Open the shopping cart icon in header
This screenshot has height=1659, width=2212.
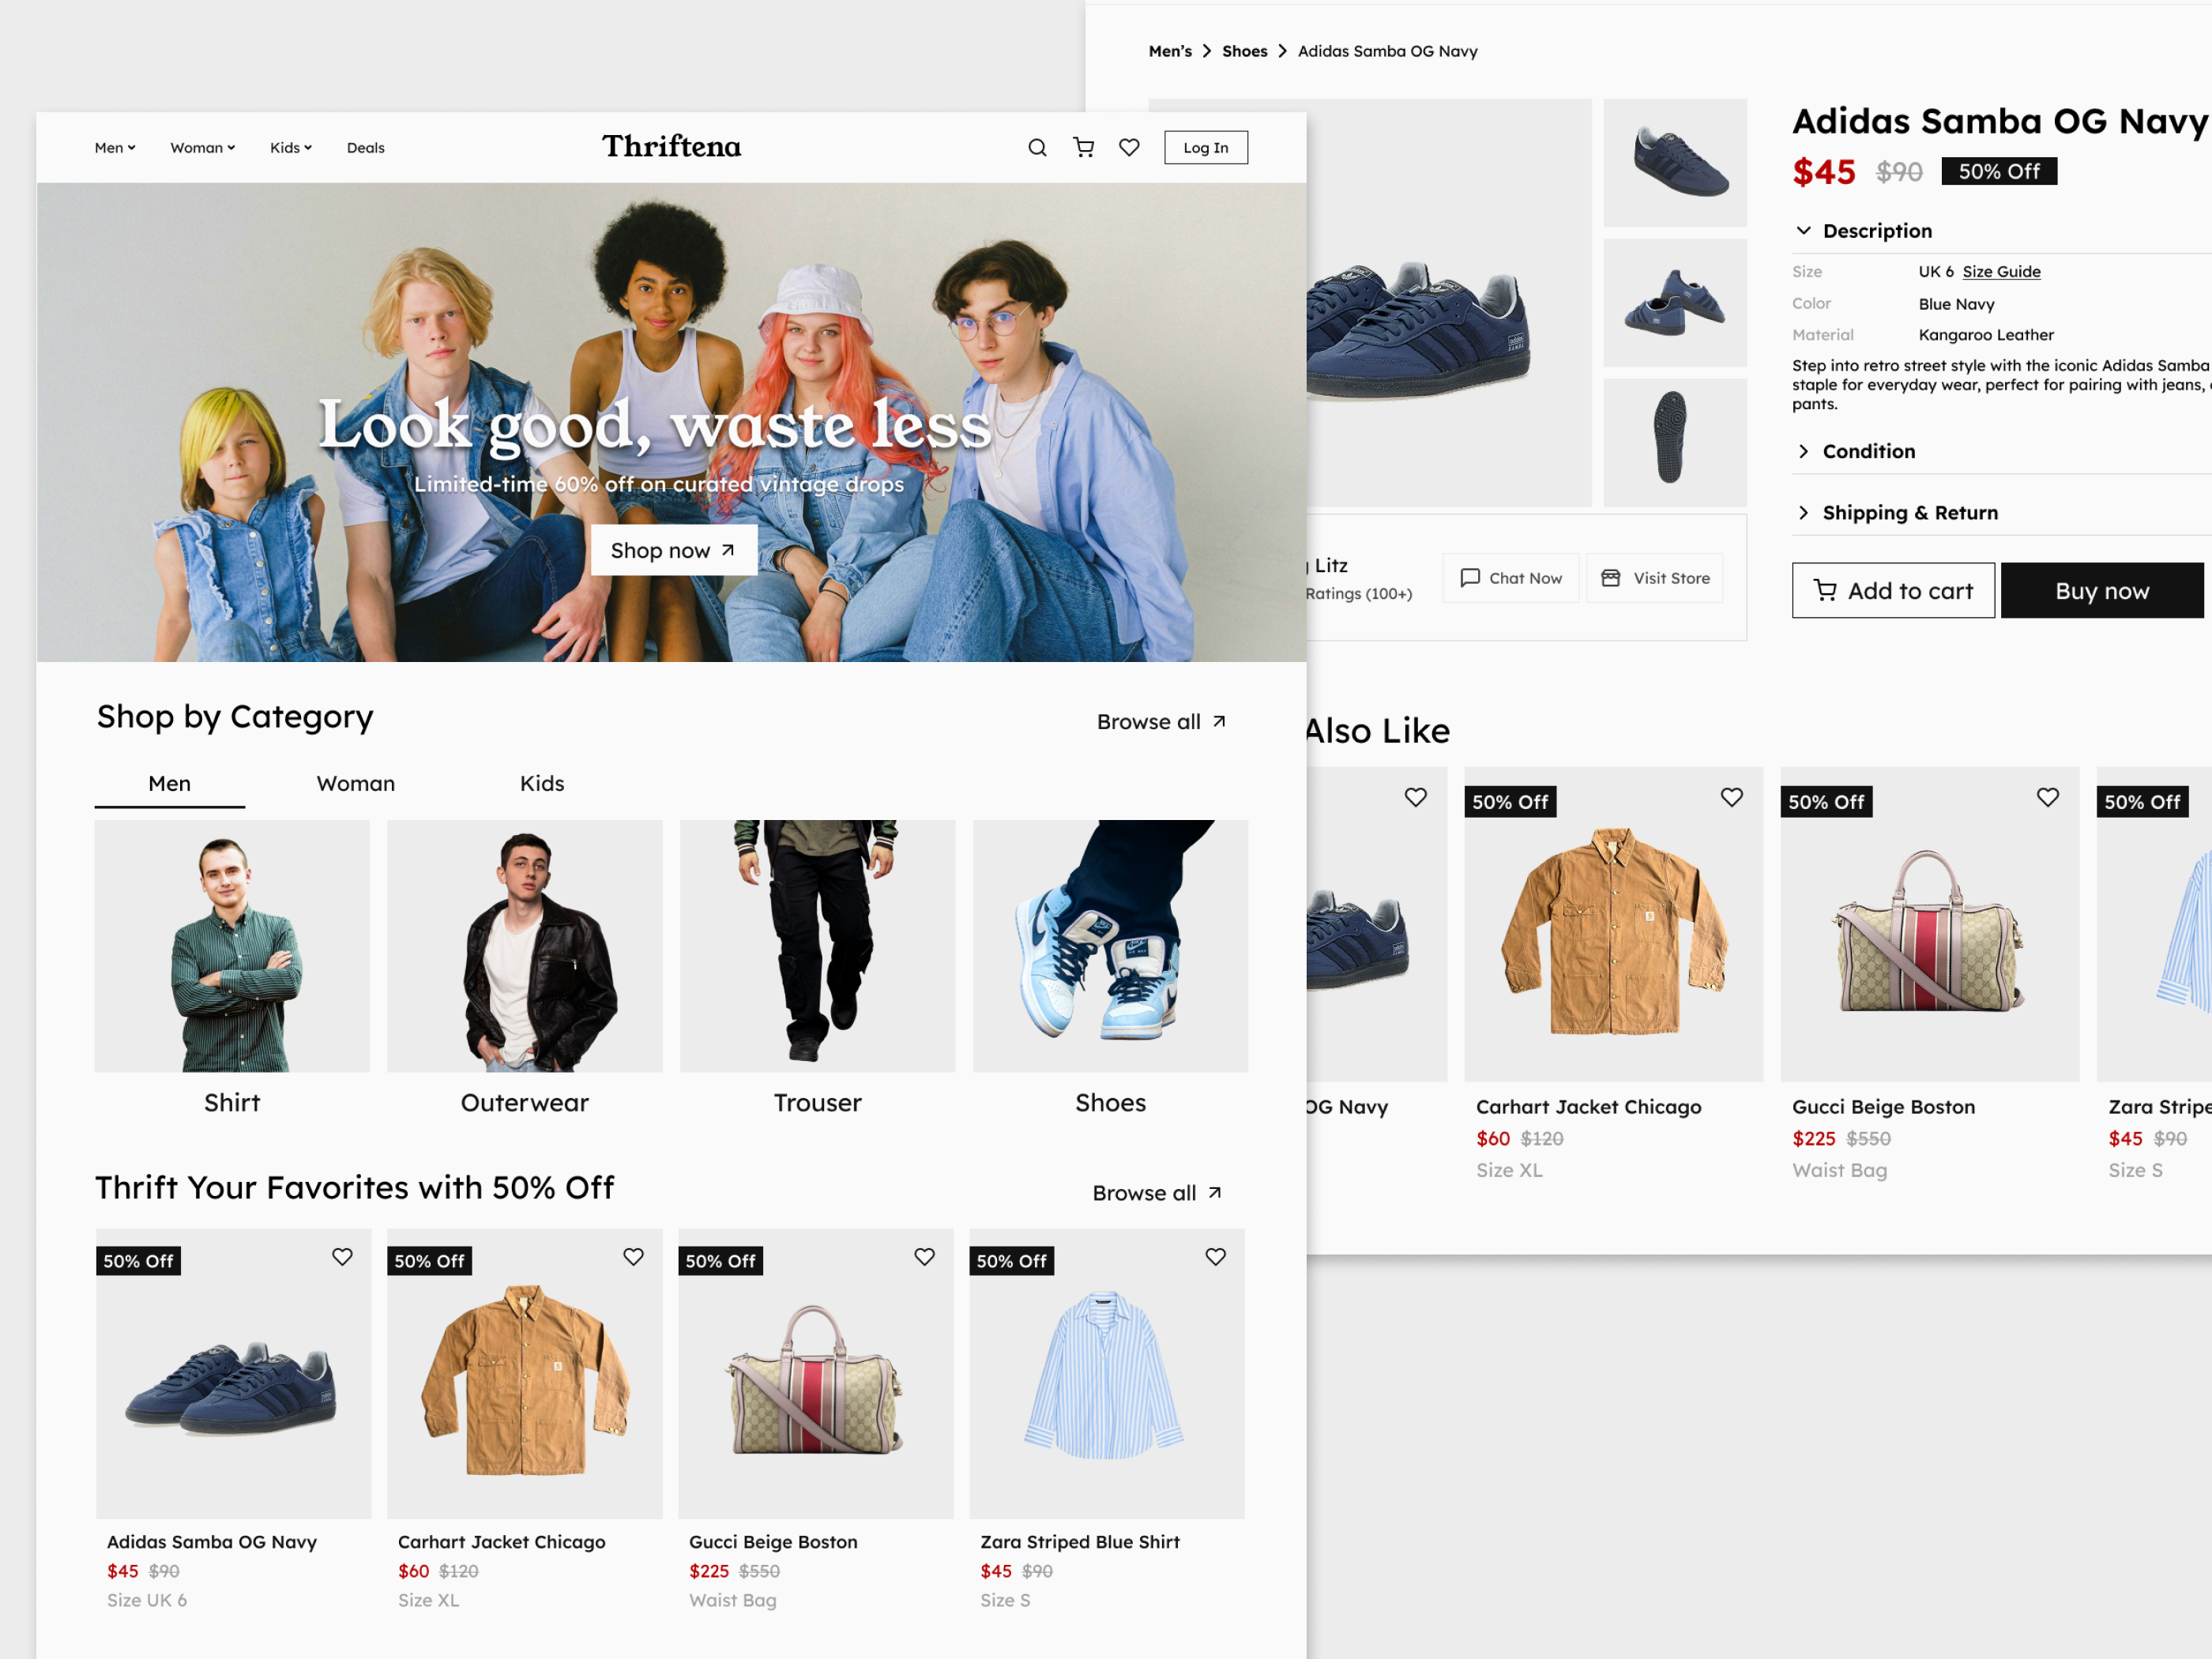tap(1083, 148)
